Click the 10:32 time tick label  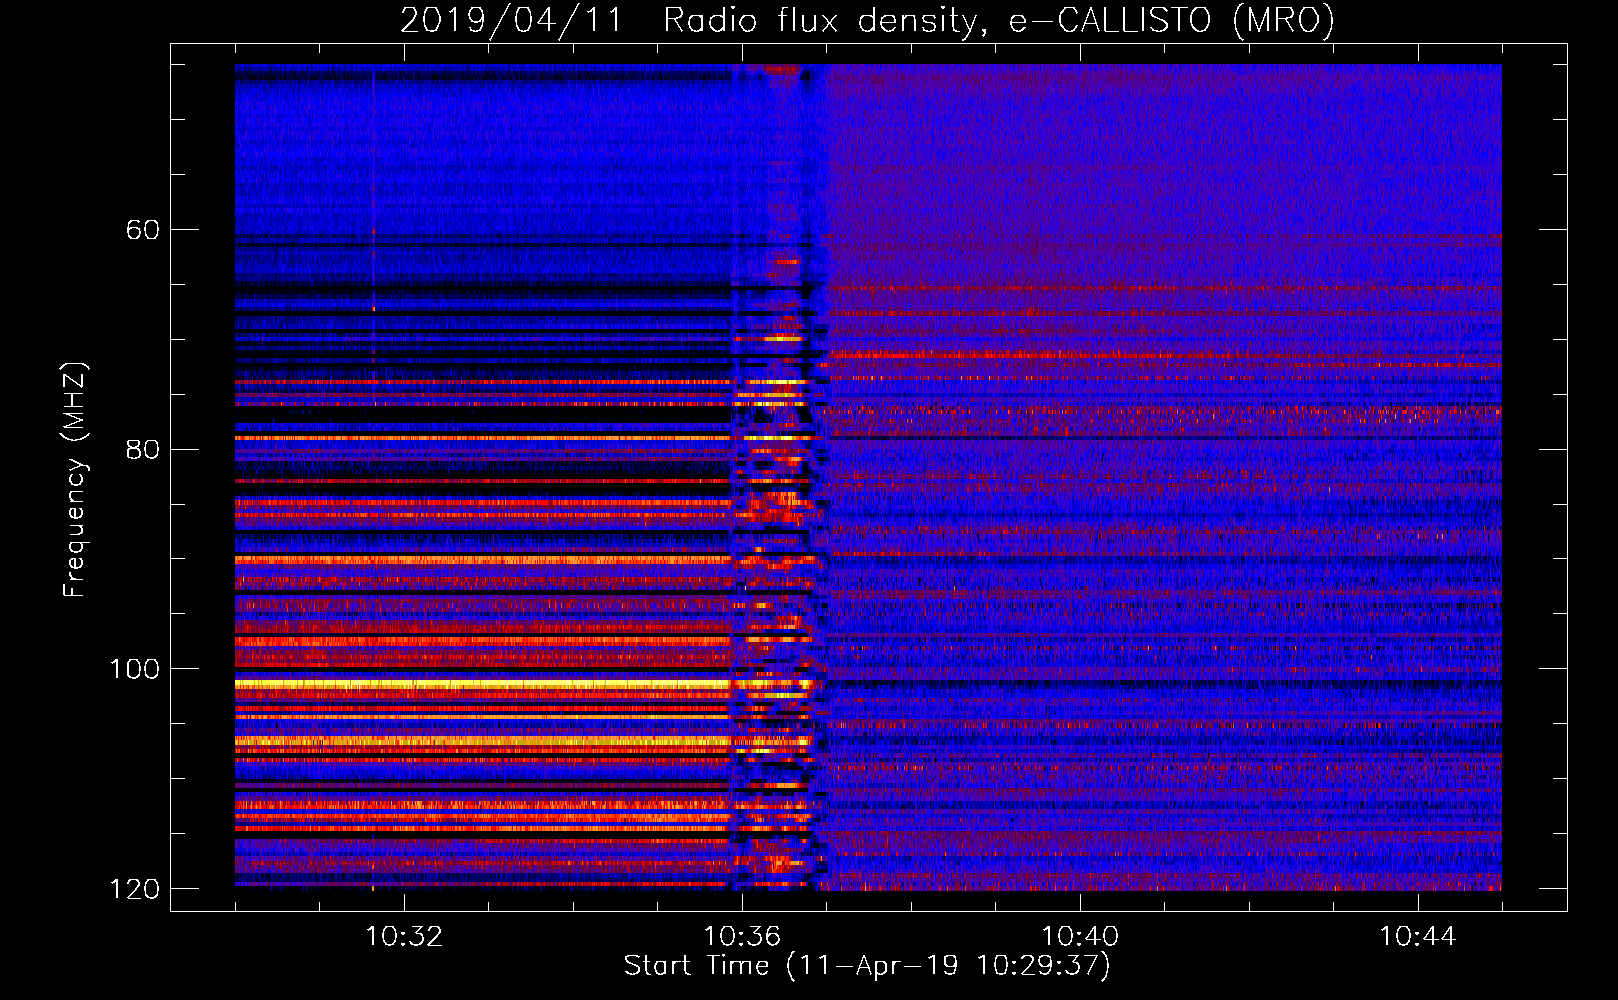coord(404,937)
